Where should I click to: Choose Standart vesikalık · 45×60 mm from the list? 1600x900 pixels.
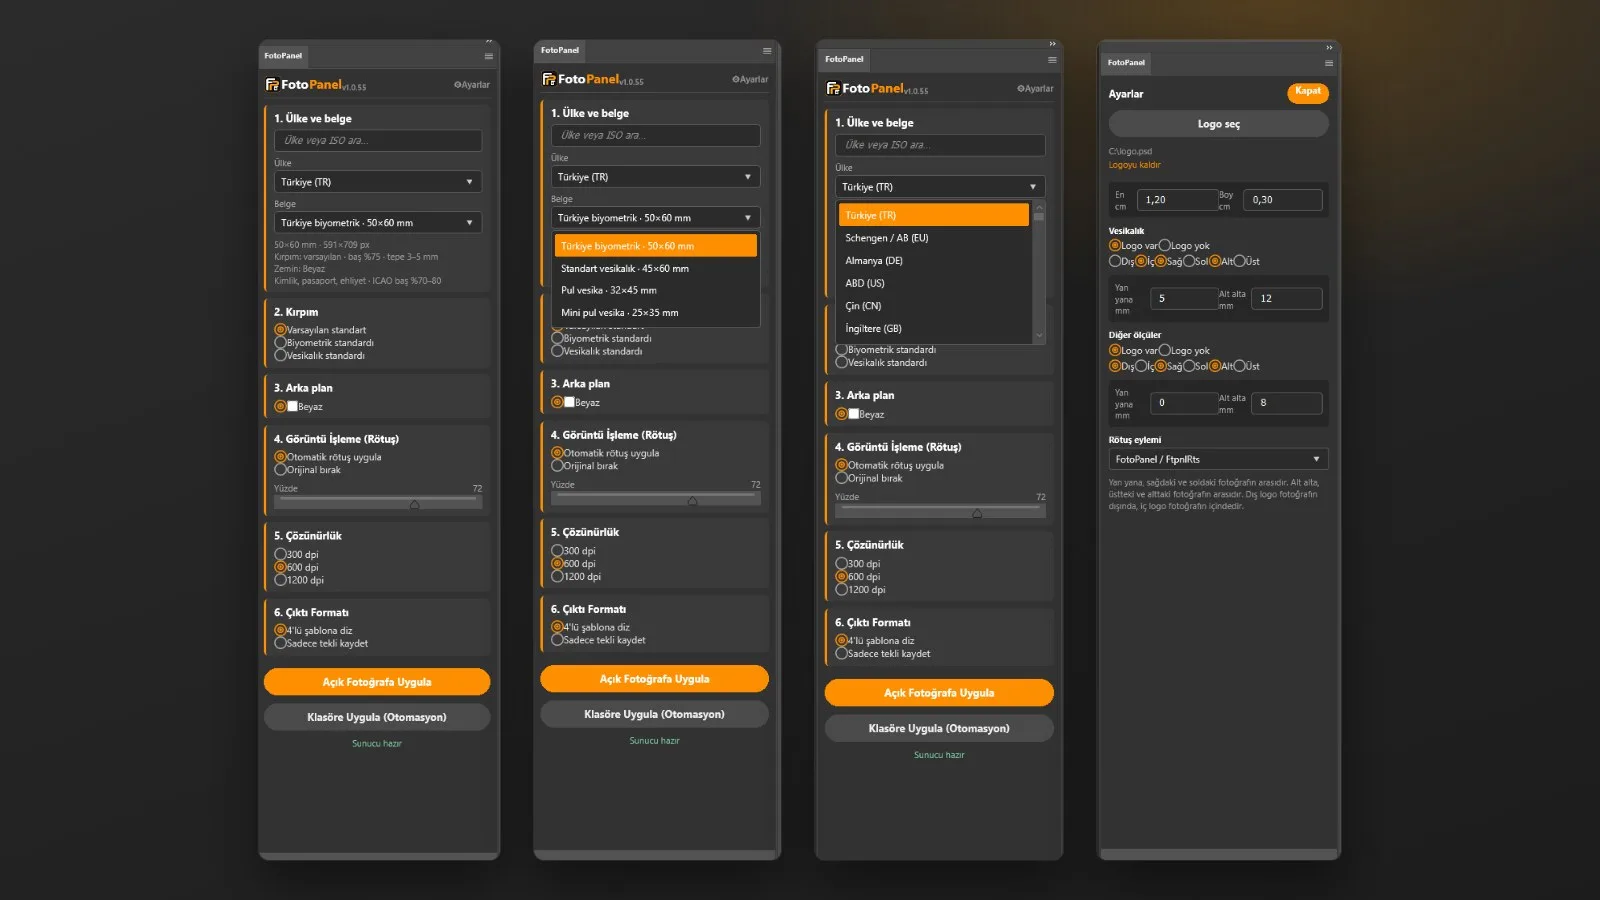656,268
